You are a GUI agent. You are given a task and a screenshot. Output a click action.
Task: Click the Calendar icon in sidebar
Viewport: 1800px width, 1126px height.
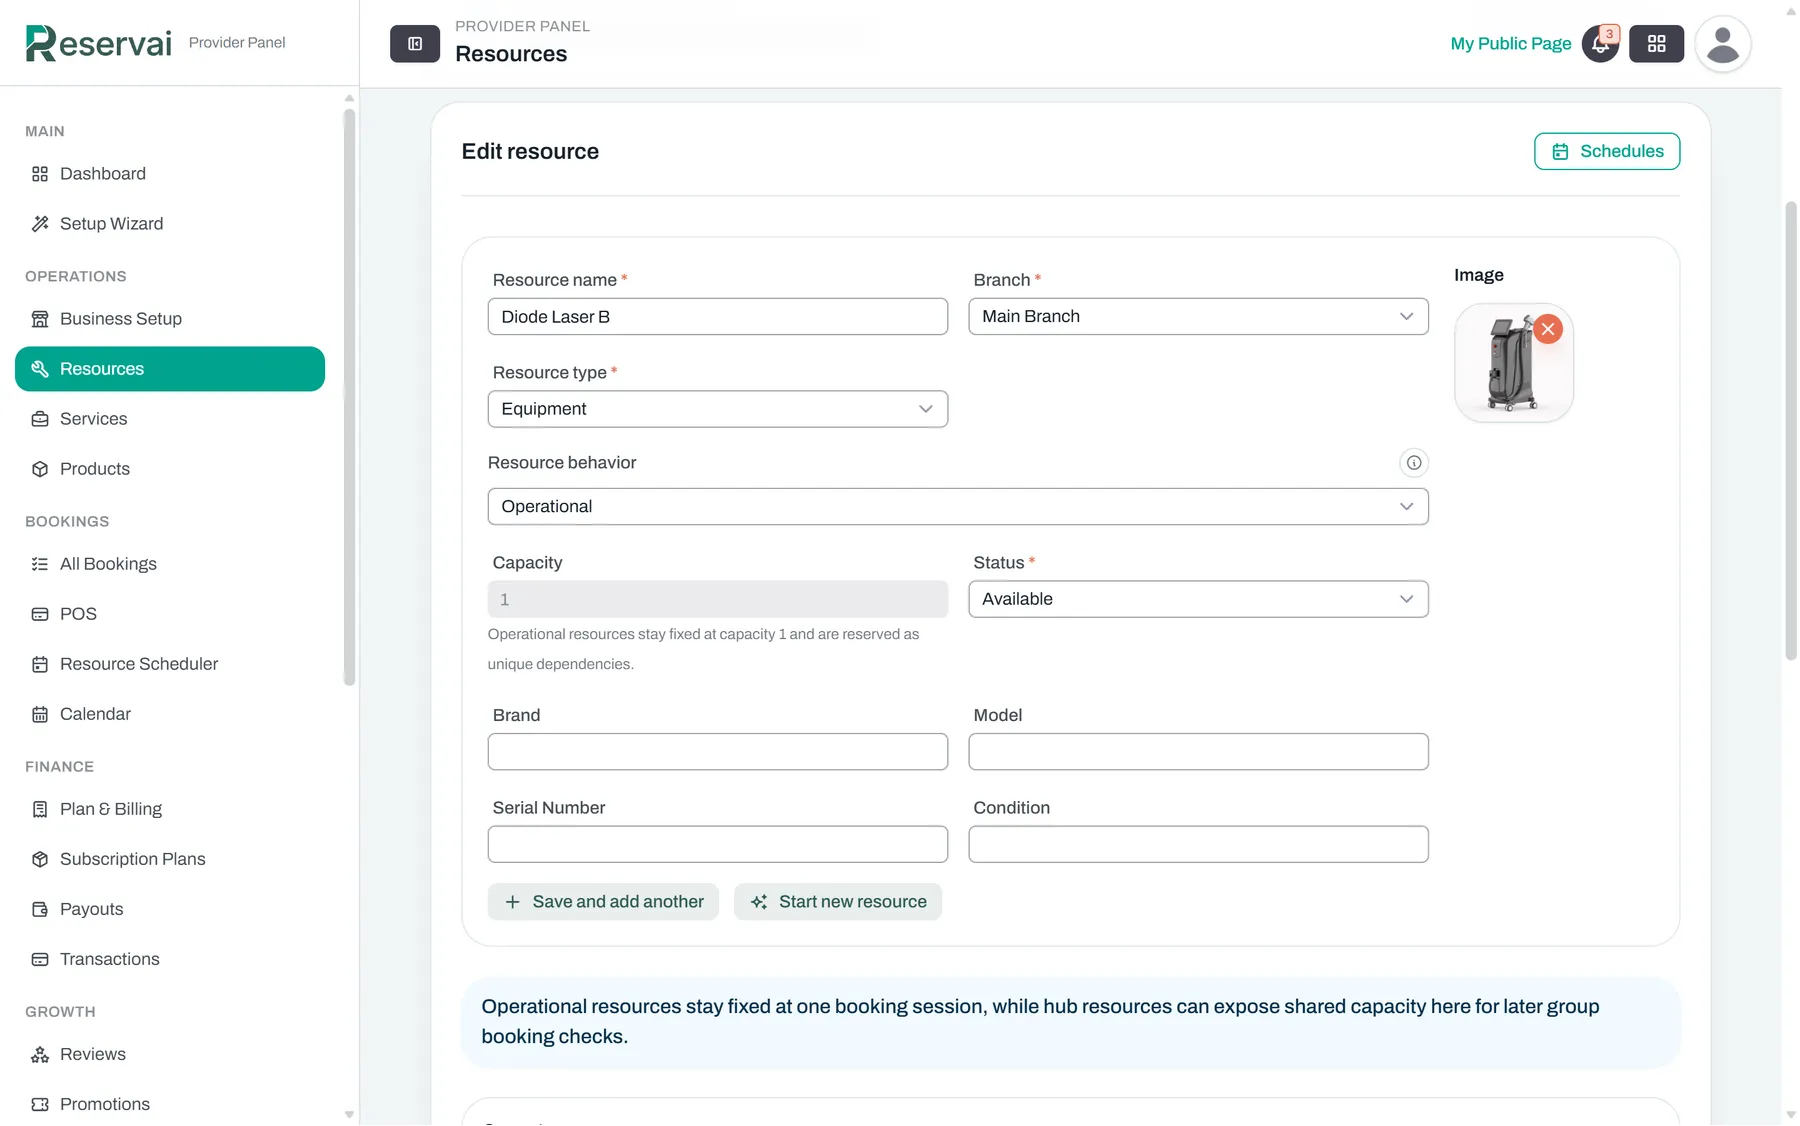pyautogui.click(x=40, y=714)
